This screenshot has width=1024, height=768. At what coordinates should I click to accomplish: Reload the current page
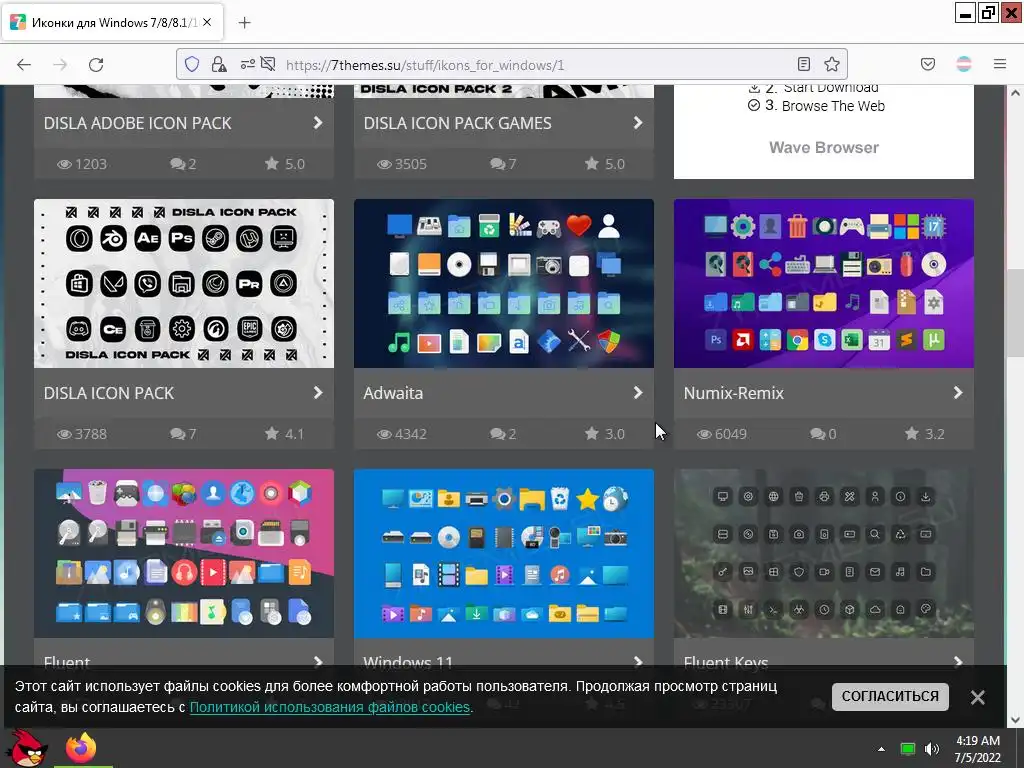[96, 65]
